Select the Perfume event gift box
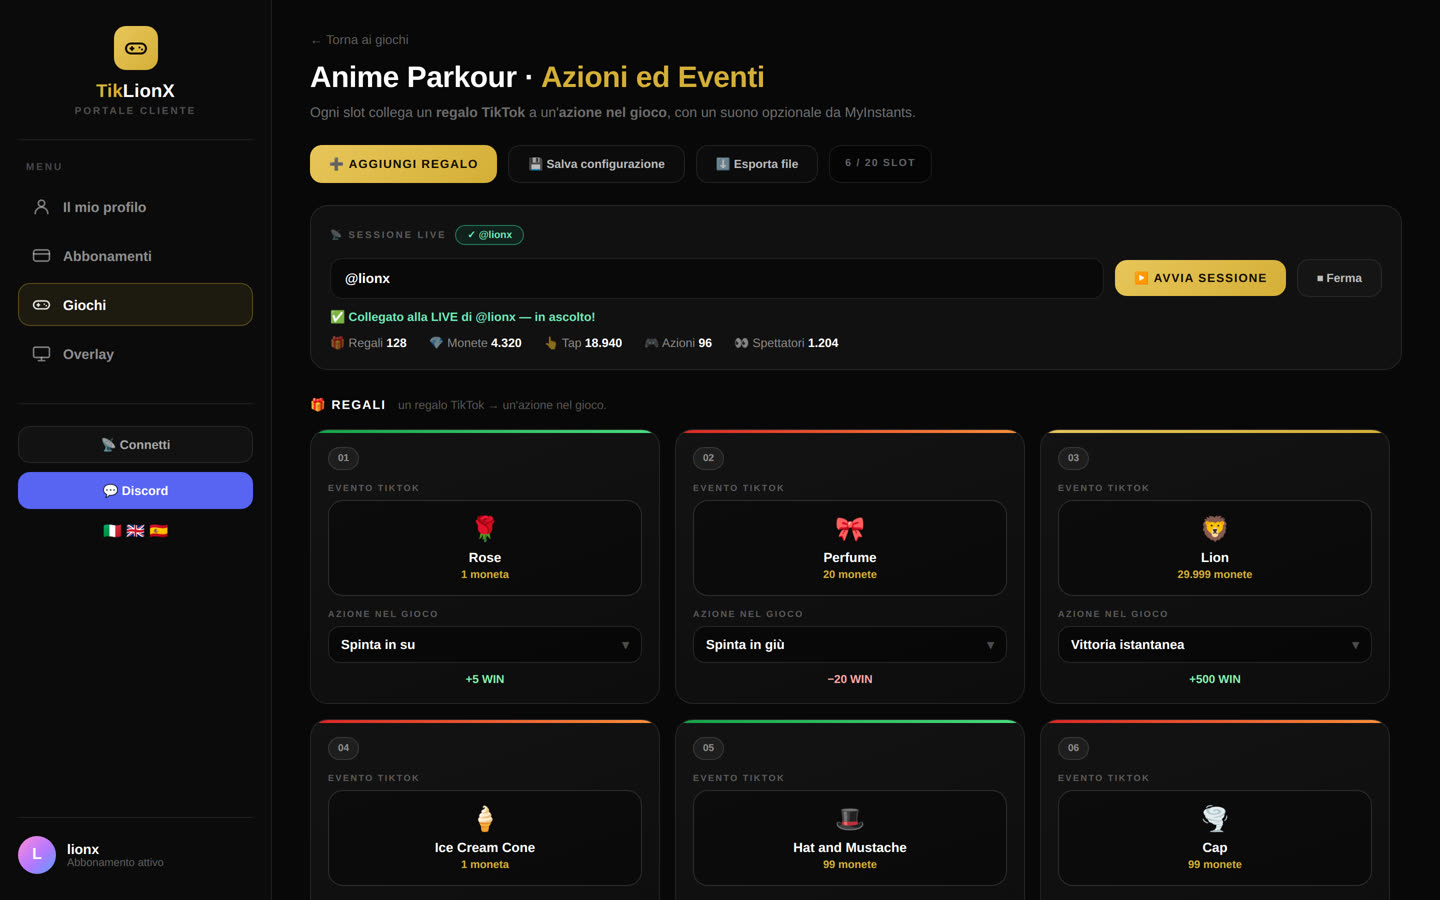The height and width of the screenshot is (900, 1440). pyautogui.click(x=850, y=548)
